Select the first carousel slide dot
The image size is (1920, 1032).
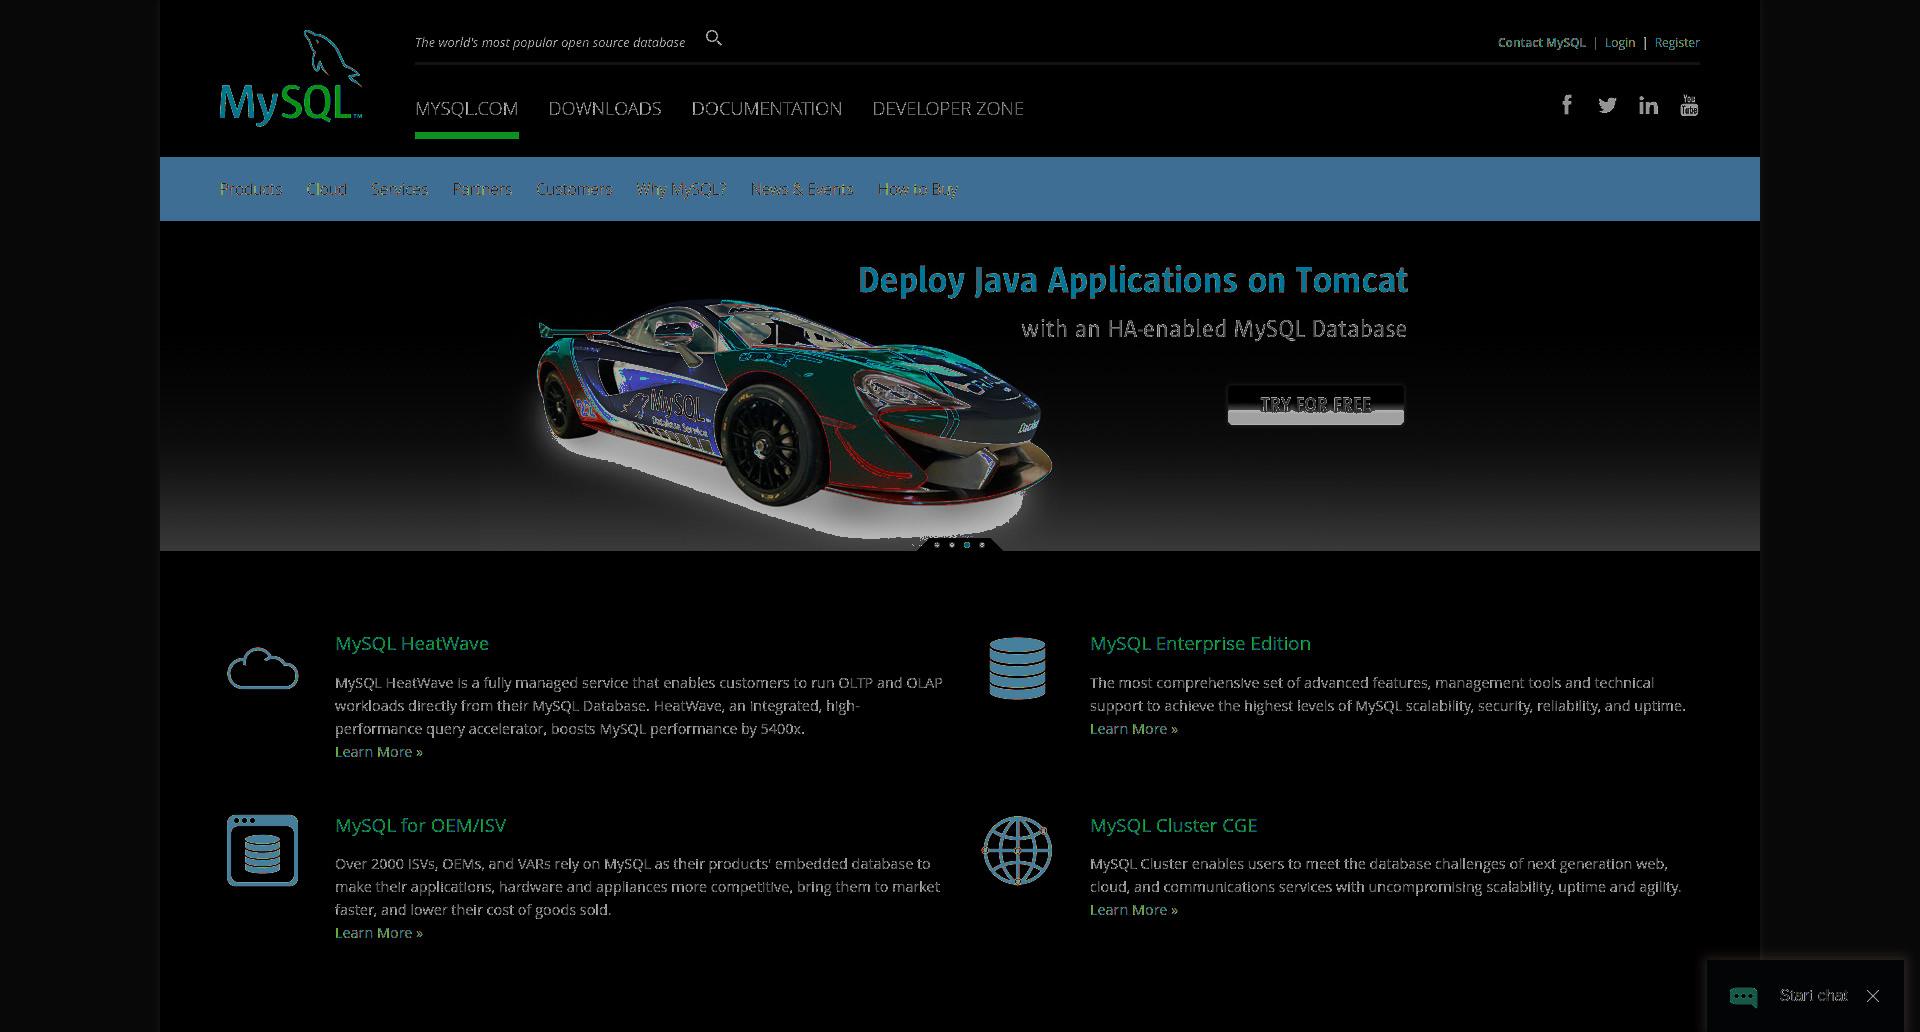[x=937, y=545]
